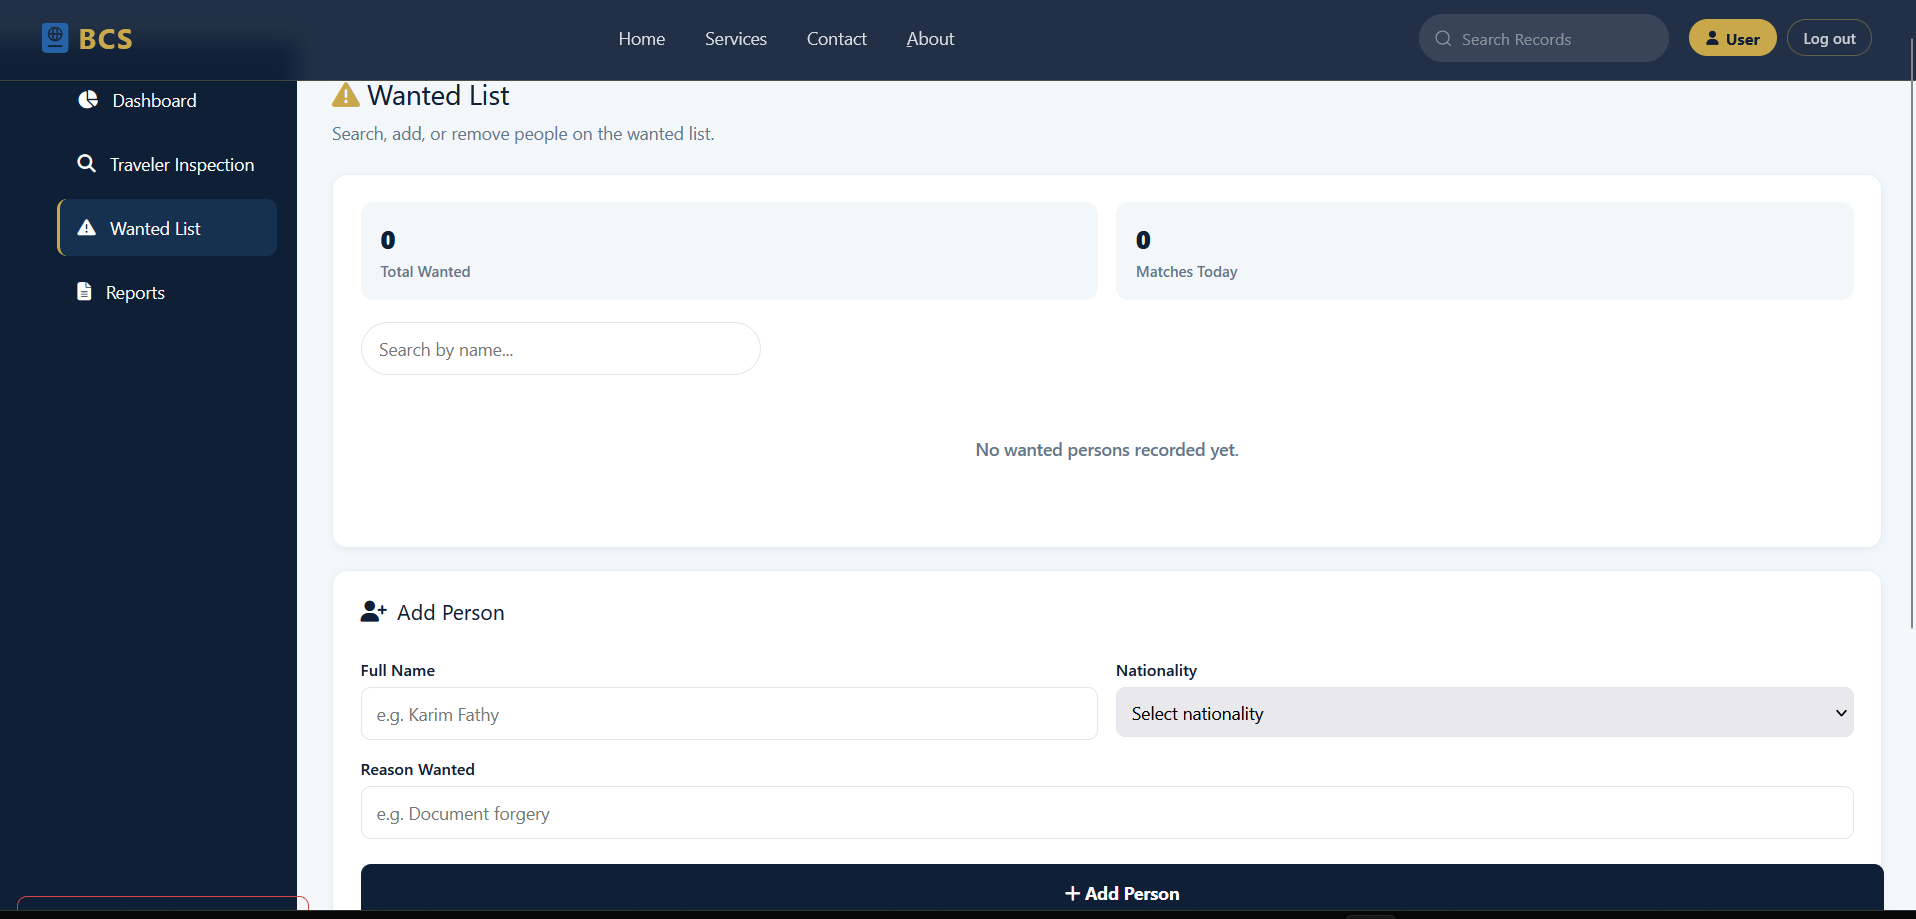Click the Wanted List warning triangle icon in sidebar
Image resolution: width=1916 pixels, height=919 pixels.
87,227
